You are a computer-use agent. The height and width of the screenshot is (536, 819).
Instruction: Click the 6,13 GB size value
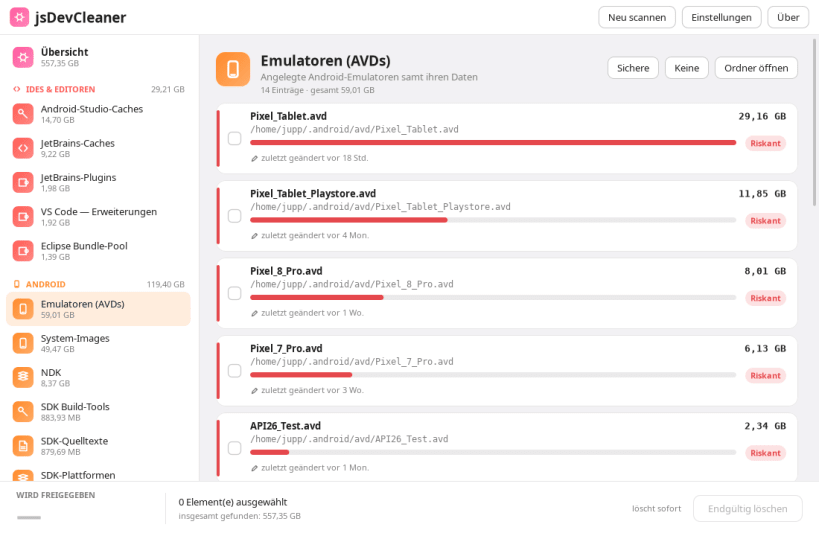click(765, 348)
